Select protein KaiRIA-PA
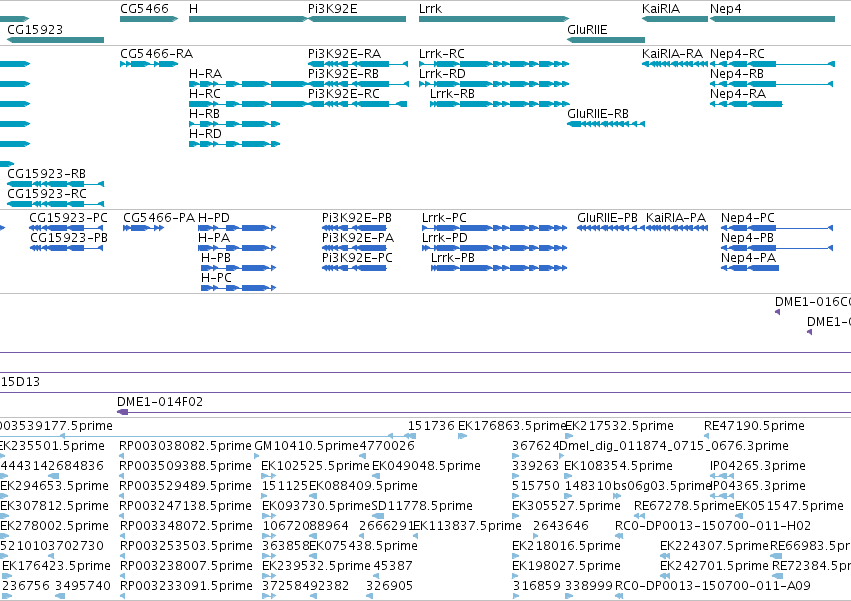The image size is (851, 601). [x=677, y=228]
